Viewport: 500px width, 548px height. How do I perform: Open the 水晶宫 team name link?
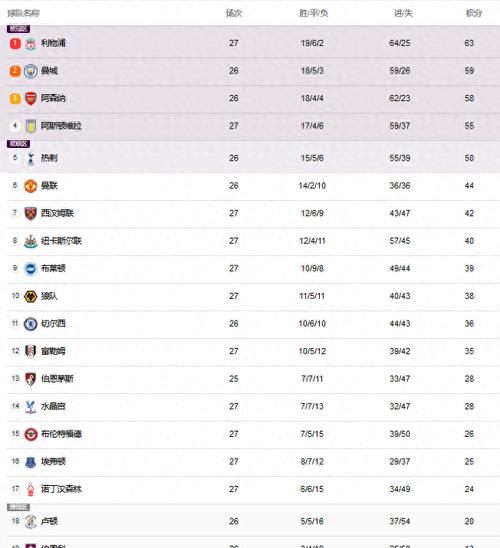click(53, 406)
